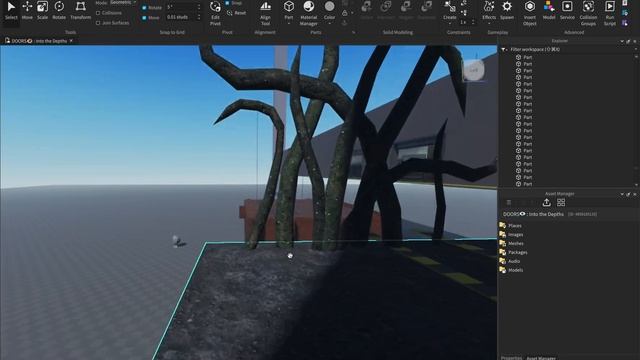Open the Service insert dialog
This screenshot has width=640, height=360.
567,10
